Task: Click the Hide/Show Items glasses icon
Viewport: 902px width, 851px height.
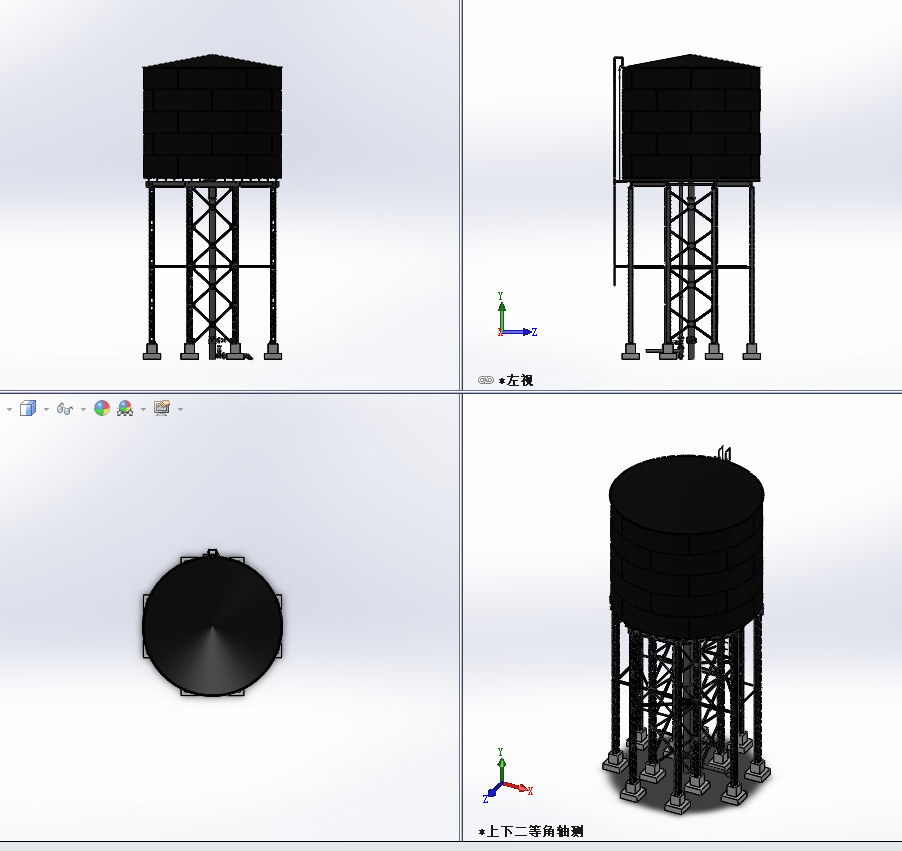Action: pos(64,409)
